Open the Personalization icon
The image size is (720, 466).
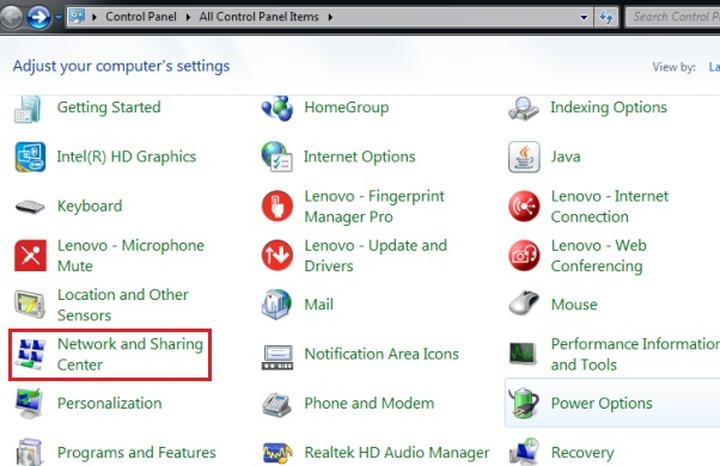click(x=29, y=403)
